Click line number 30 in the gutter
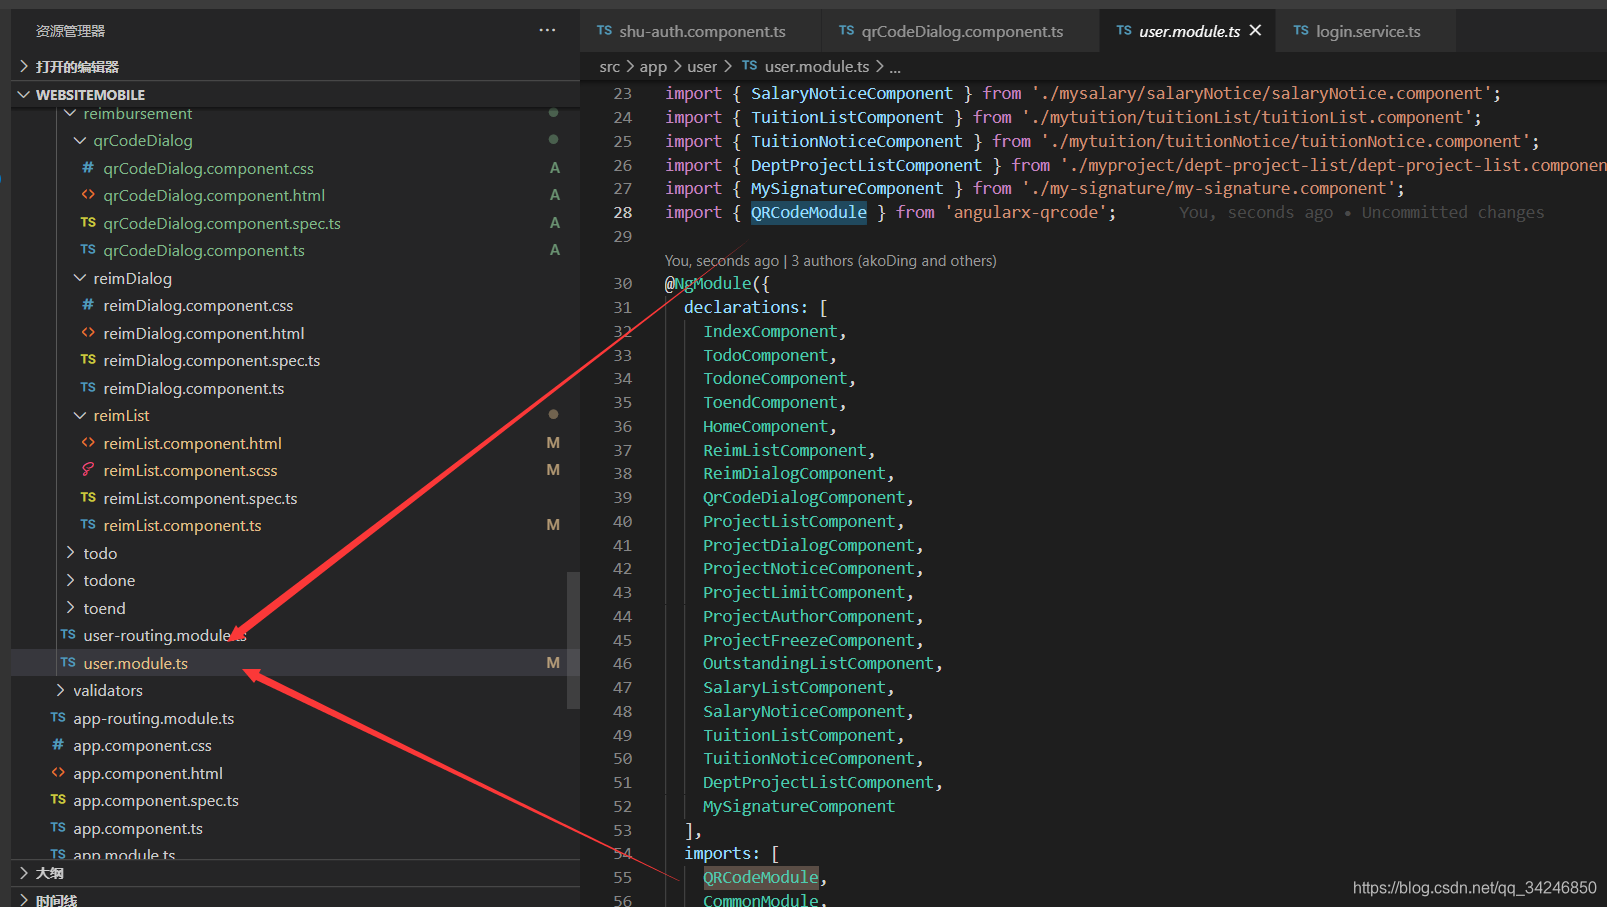The image size is (1607, 907). (x=622, y=284)
